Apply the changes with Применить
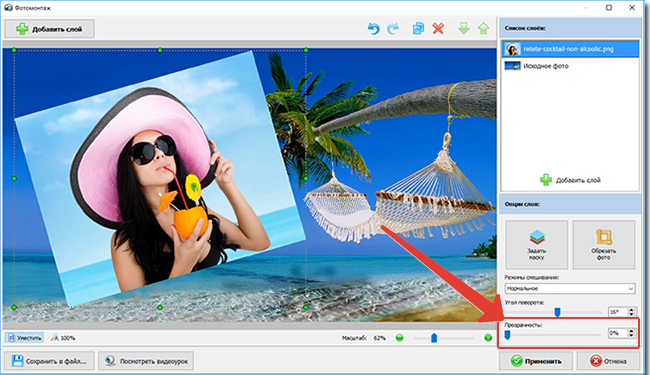The width and height of the screenshot is (650, 375). (x=536, y=361)
